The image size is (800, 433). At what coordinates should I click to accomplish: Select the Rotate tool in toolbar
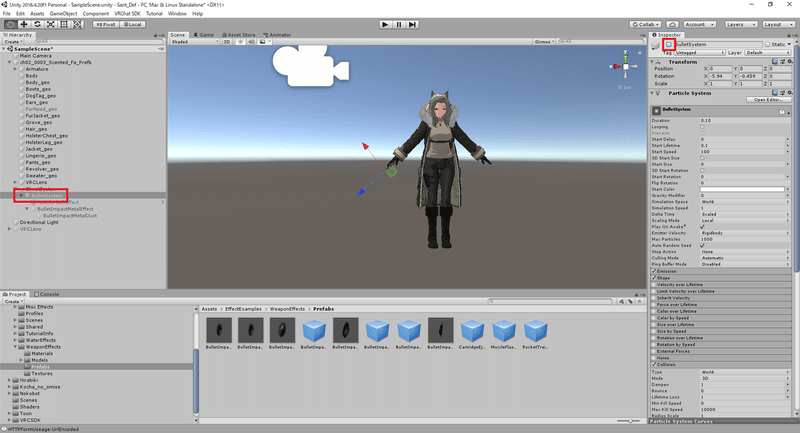[x=37, y=24]
